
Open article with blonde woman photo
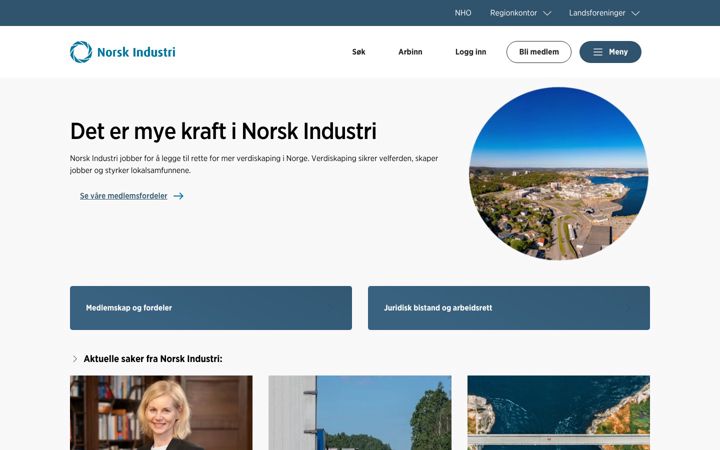tap(161, 413)
